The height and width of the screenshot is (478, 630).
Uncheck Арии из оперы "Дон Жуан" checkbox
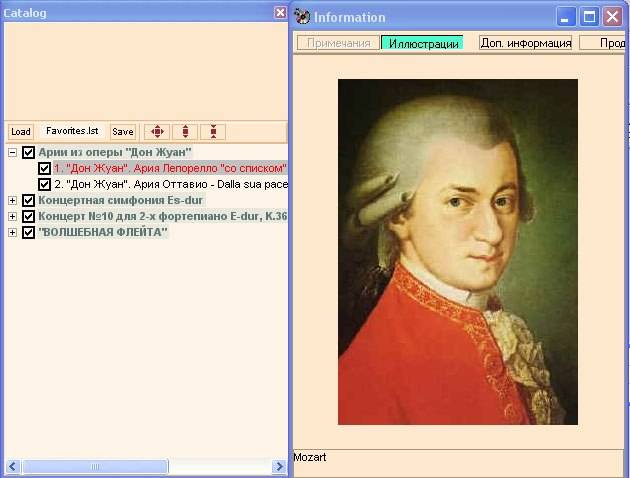click(x=28, y=152)
